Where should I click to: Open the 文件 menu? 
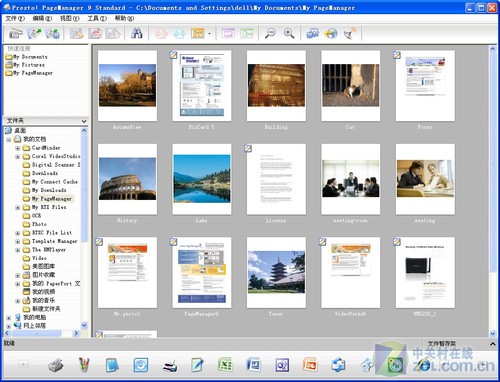(15, 18)
